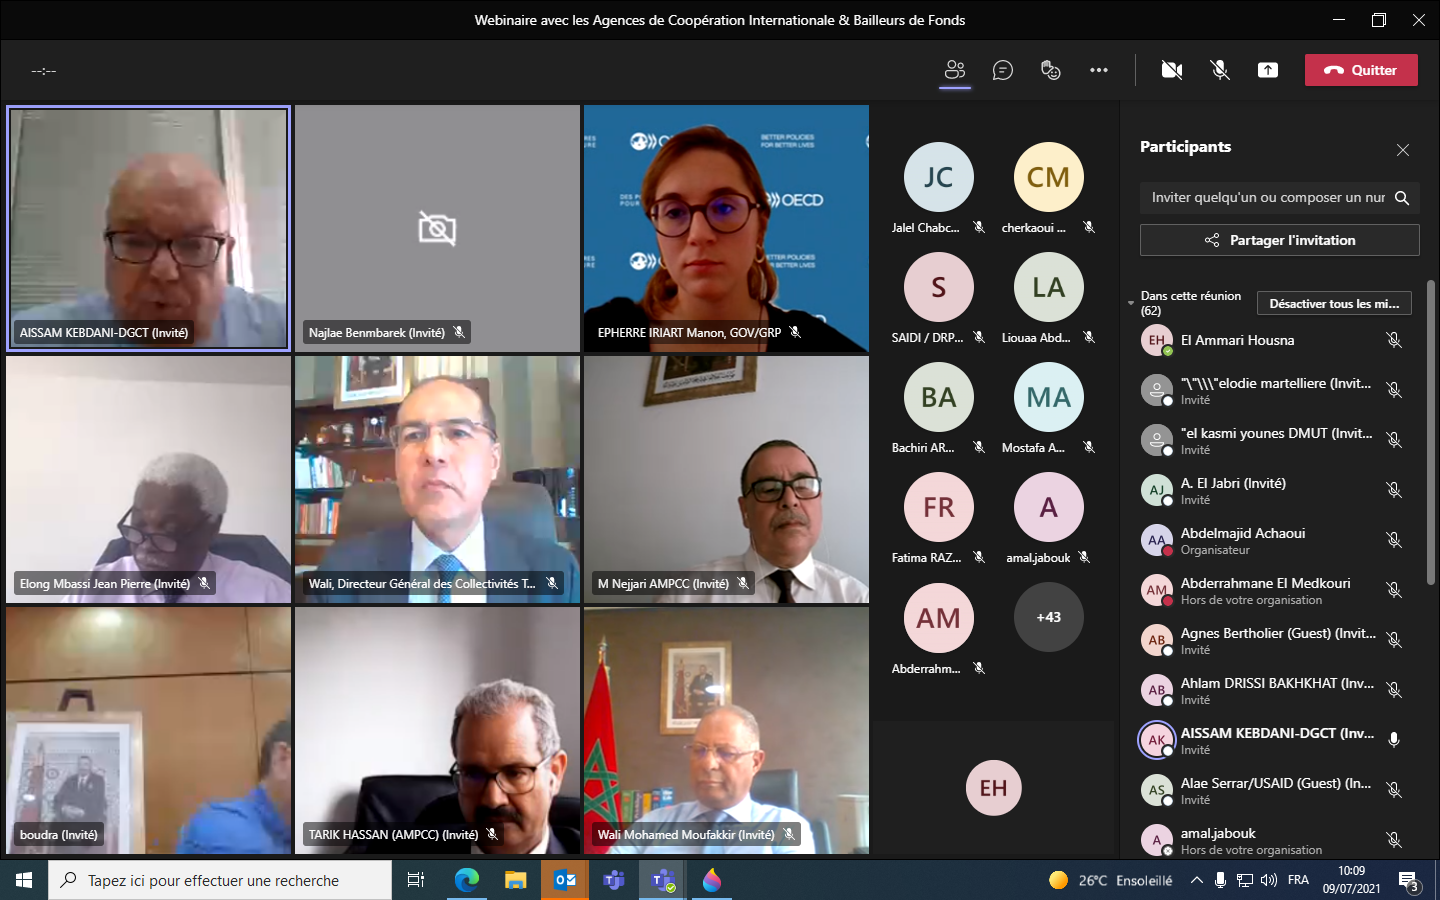Screen dimensions: 1440x900
Task: Open the Windows notification center
Action: tap(1409, 881)
